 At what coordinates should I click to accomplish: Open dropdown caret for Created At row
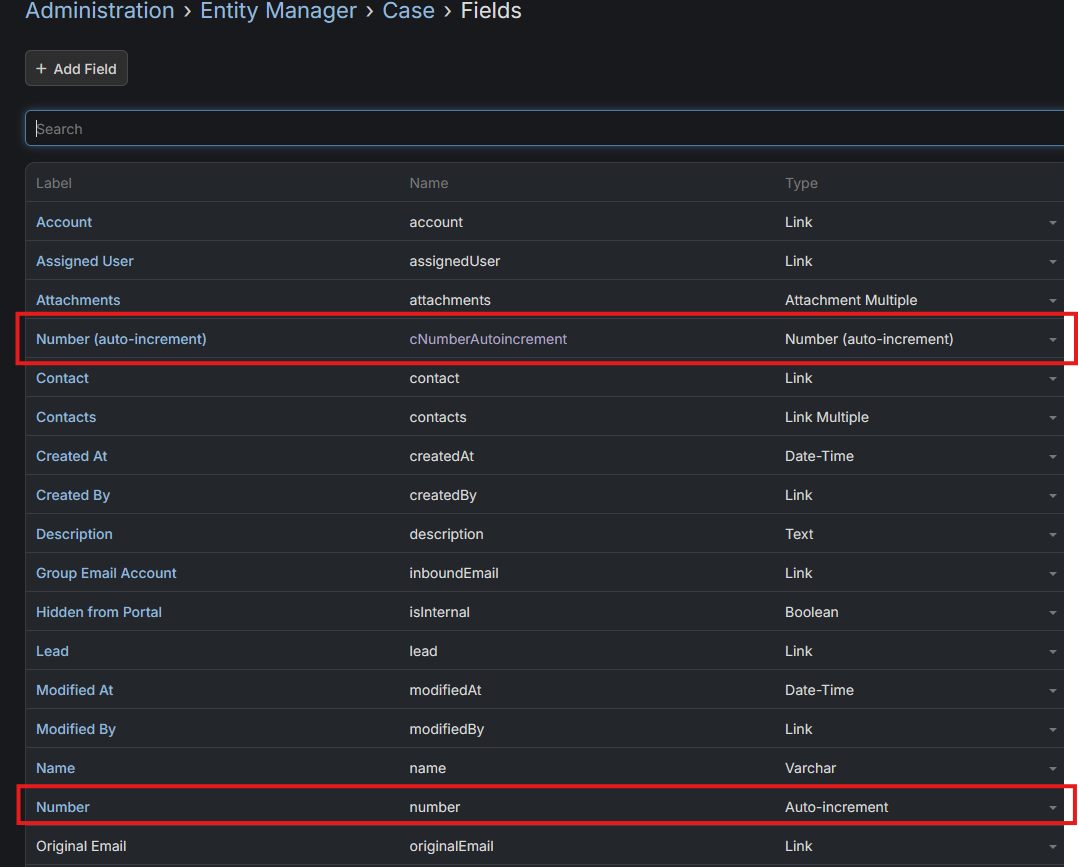(1052, 457)
